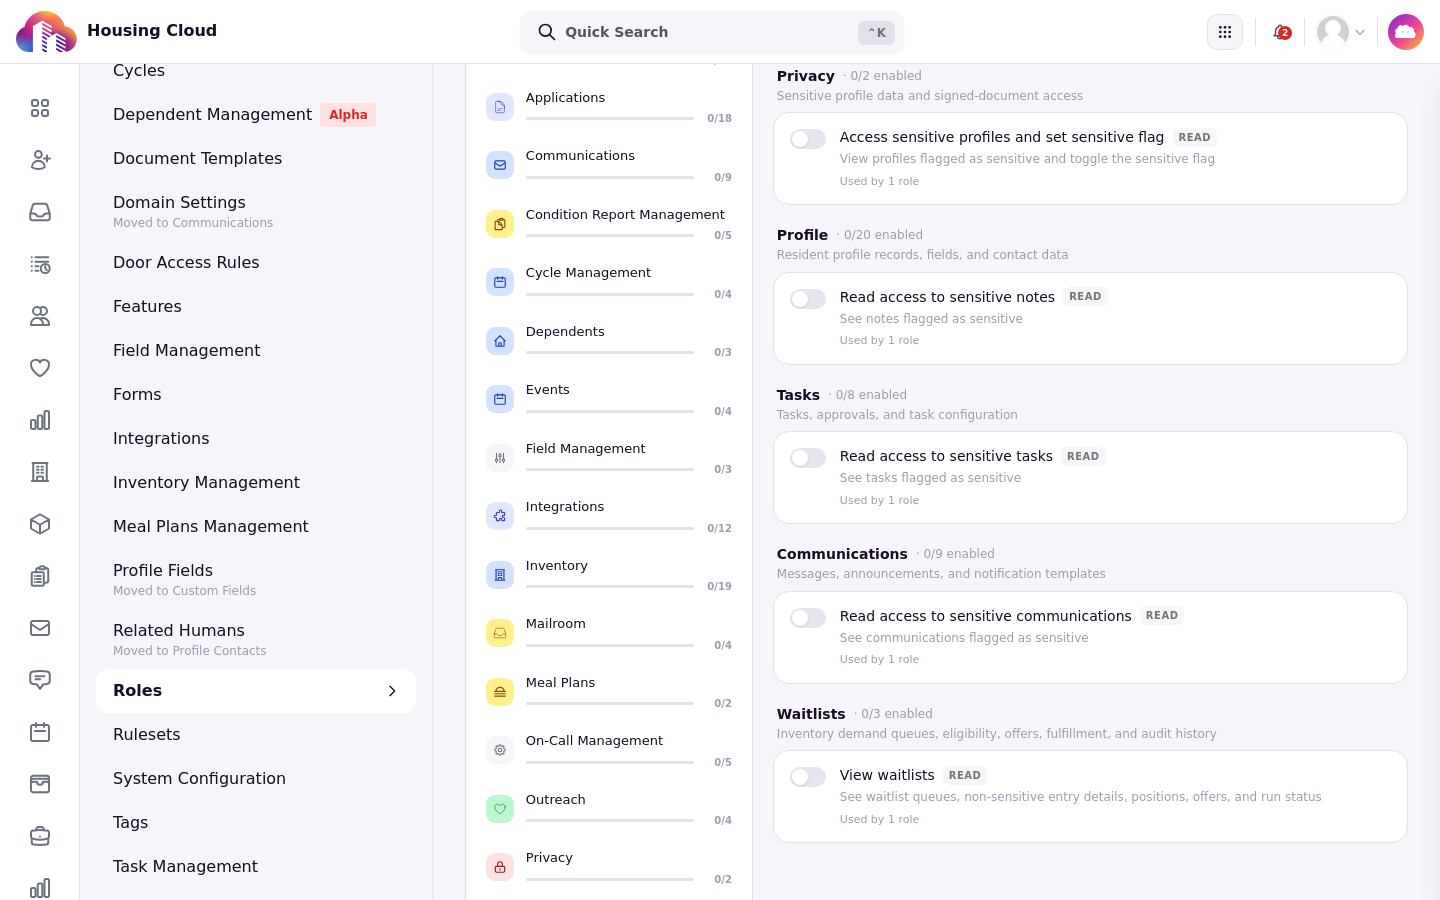Click the heart icon in left sidebar
Image resolution: width=1440 pixels, height=900 pixels.
pos(40,368)
